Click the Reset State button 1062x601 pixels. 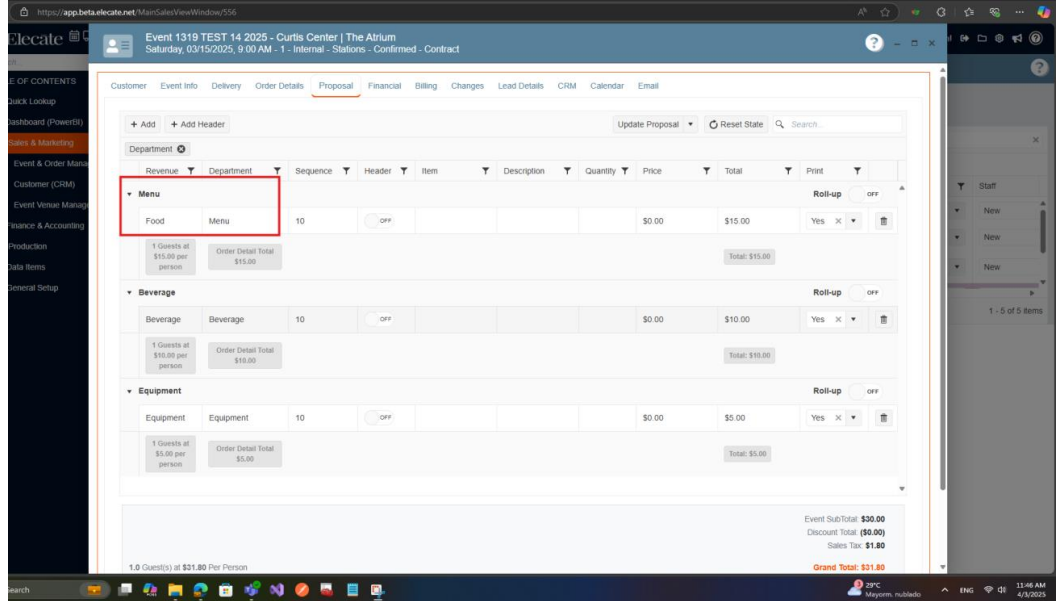point(736,125)
